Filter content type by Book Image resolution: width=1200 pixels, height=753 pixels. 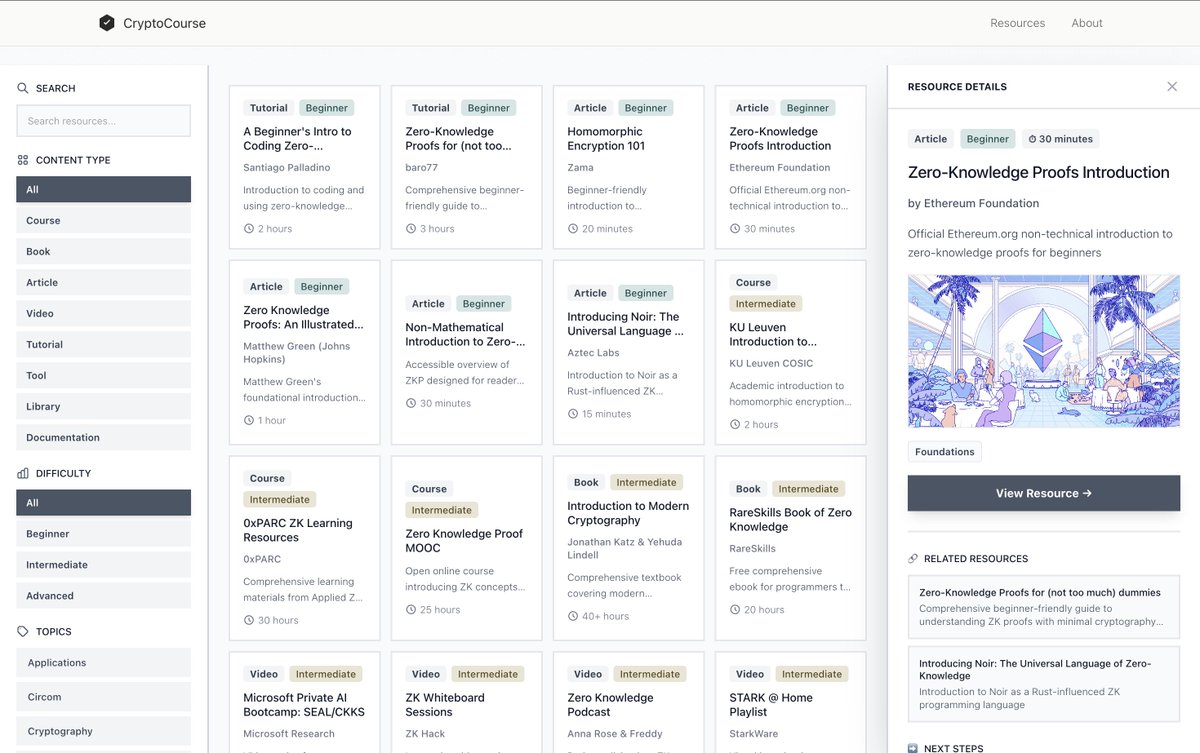(104, 252)
